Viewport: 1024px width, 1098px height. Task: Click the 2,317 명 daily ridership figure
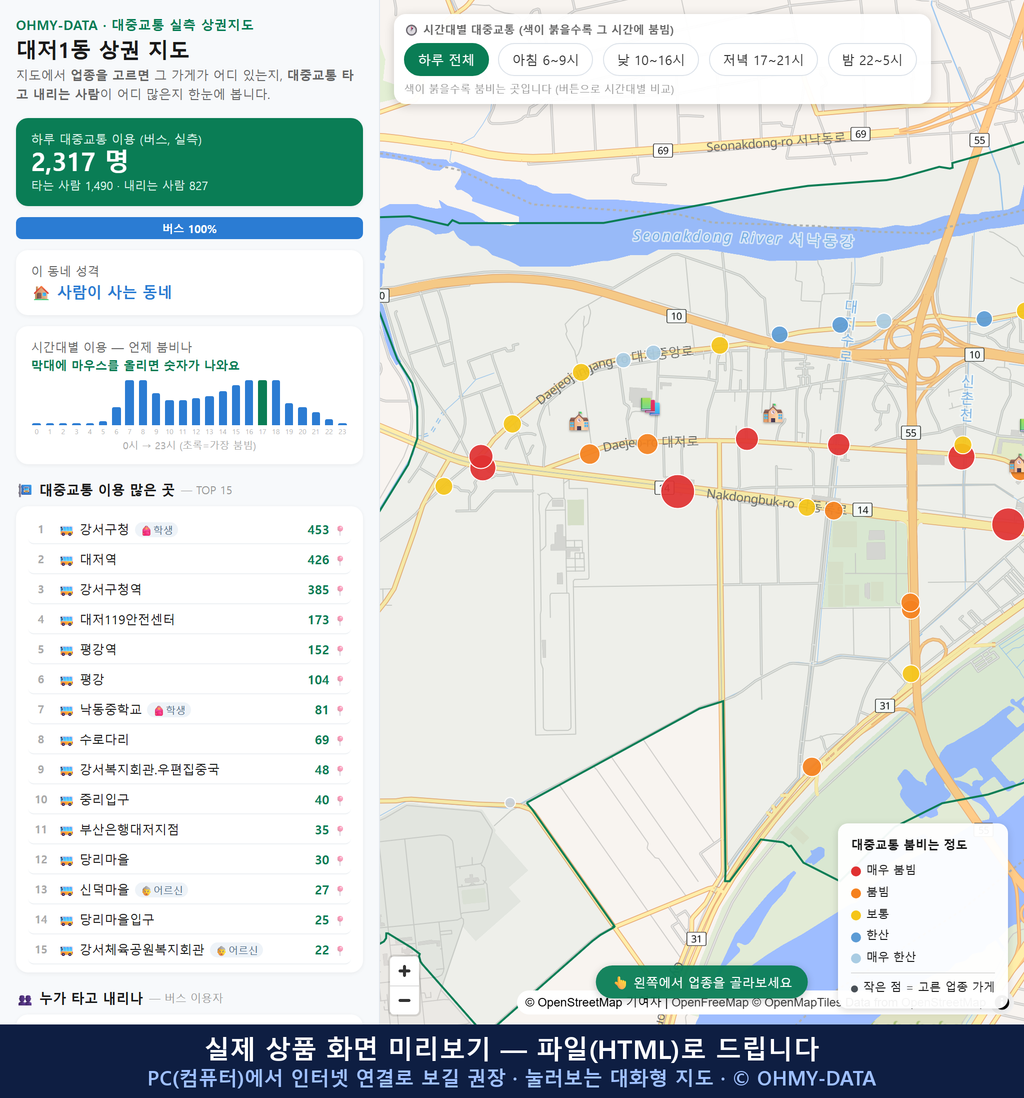point(80,162)
